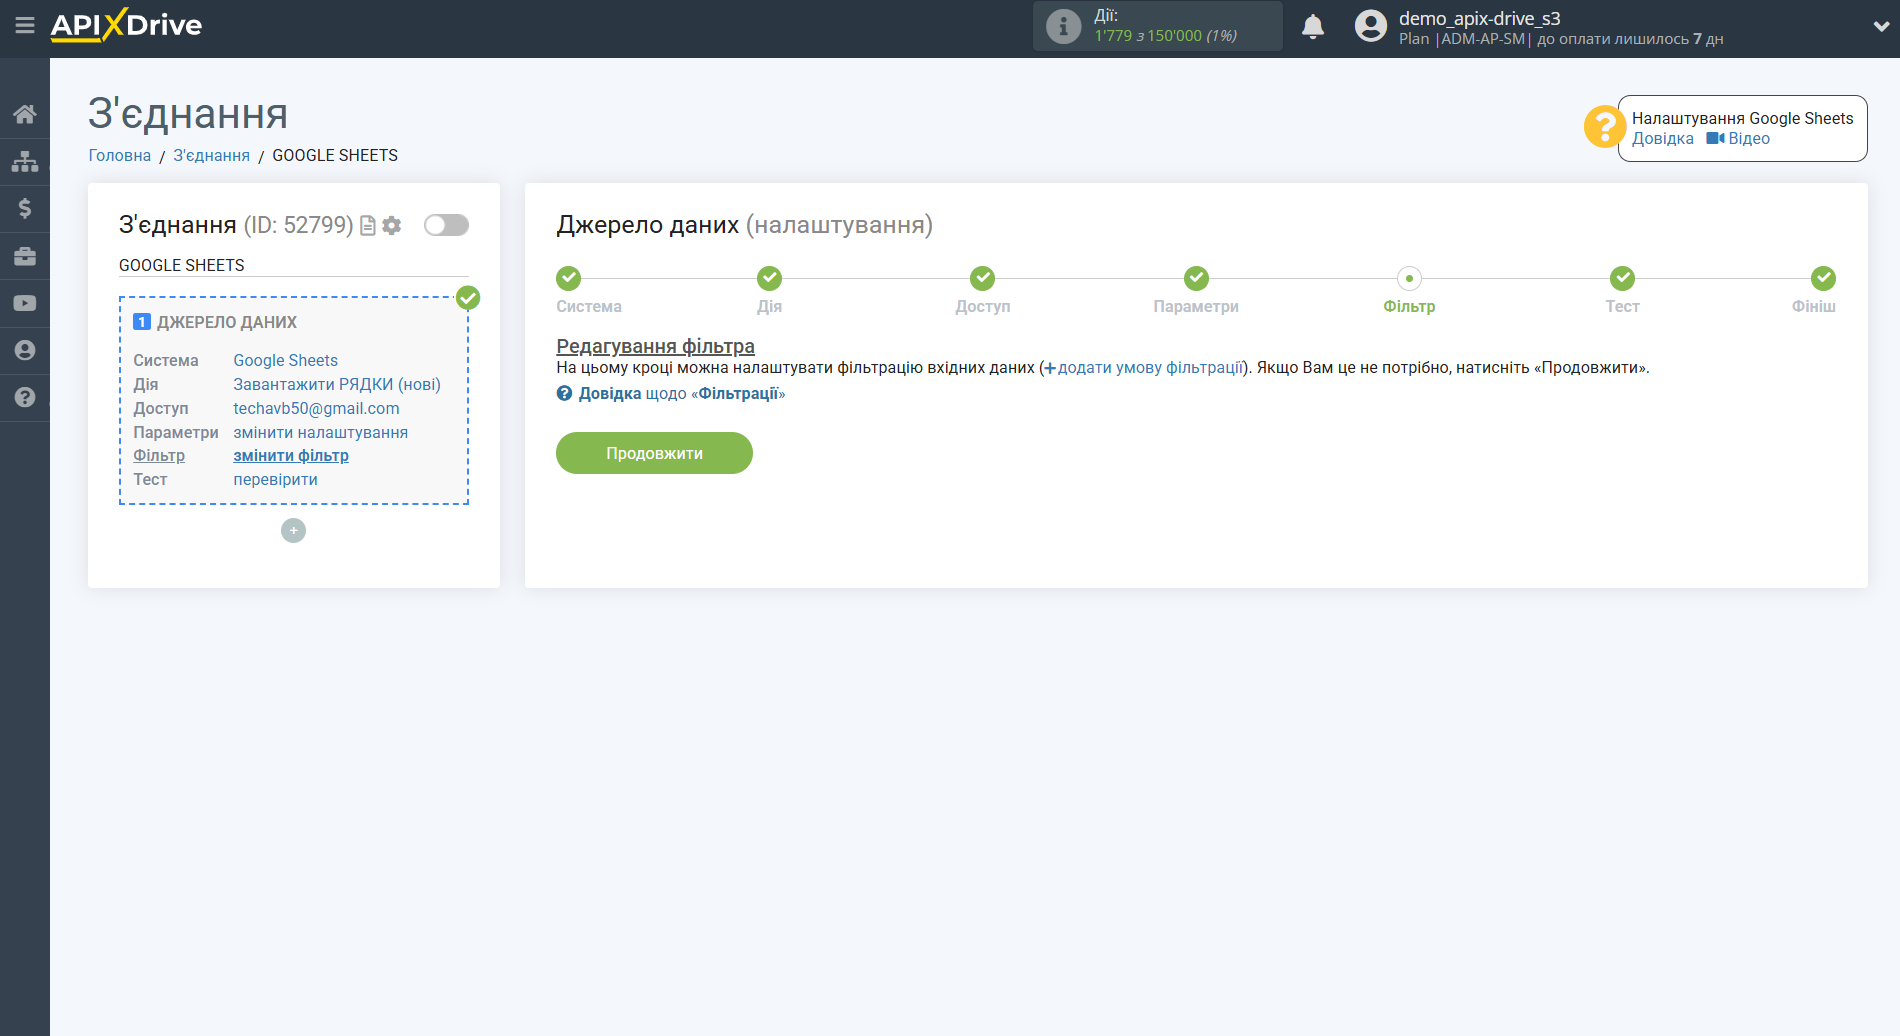Open the user profile sidebar icon
1900x1036 pixels.
coord(25,350)
